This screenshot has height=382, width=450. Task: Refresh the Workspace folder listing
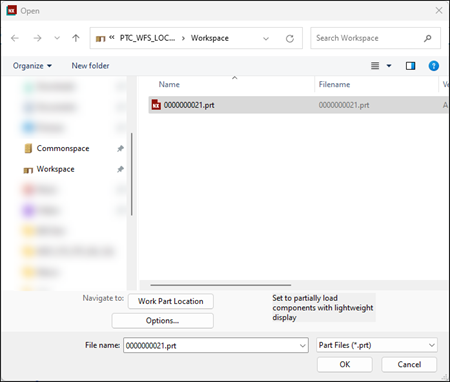(290, 39)
